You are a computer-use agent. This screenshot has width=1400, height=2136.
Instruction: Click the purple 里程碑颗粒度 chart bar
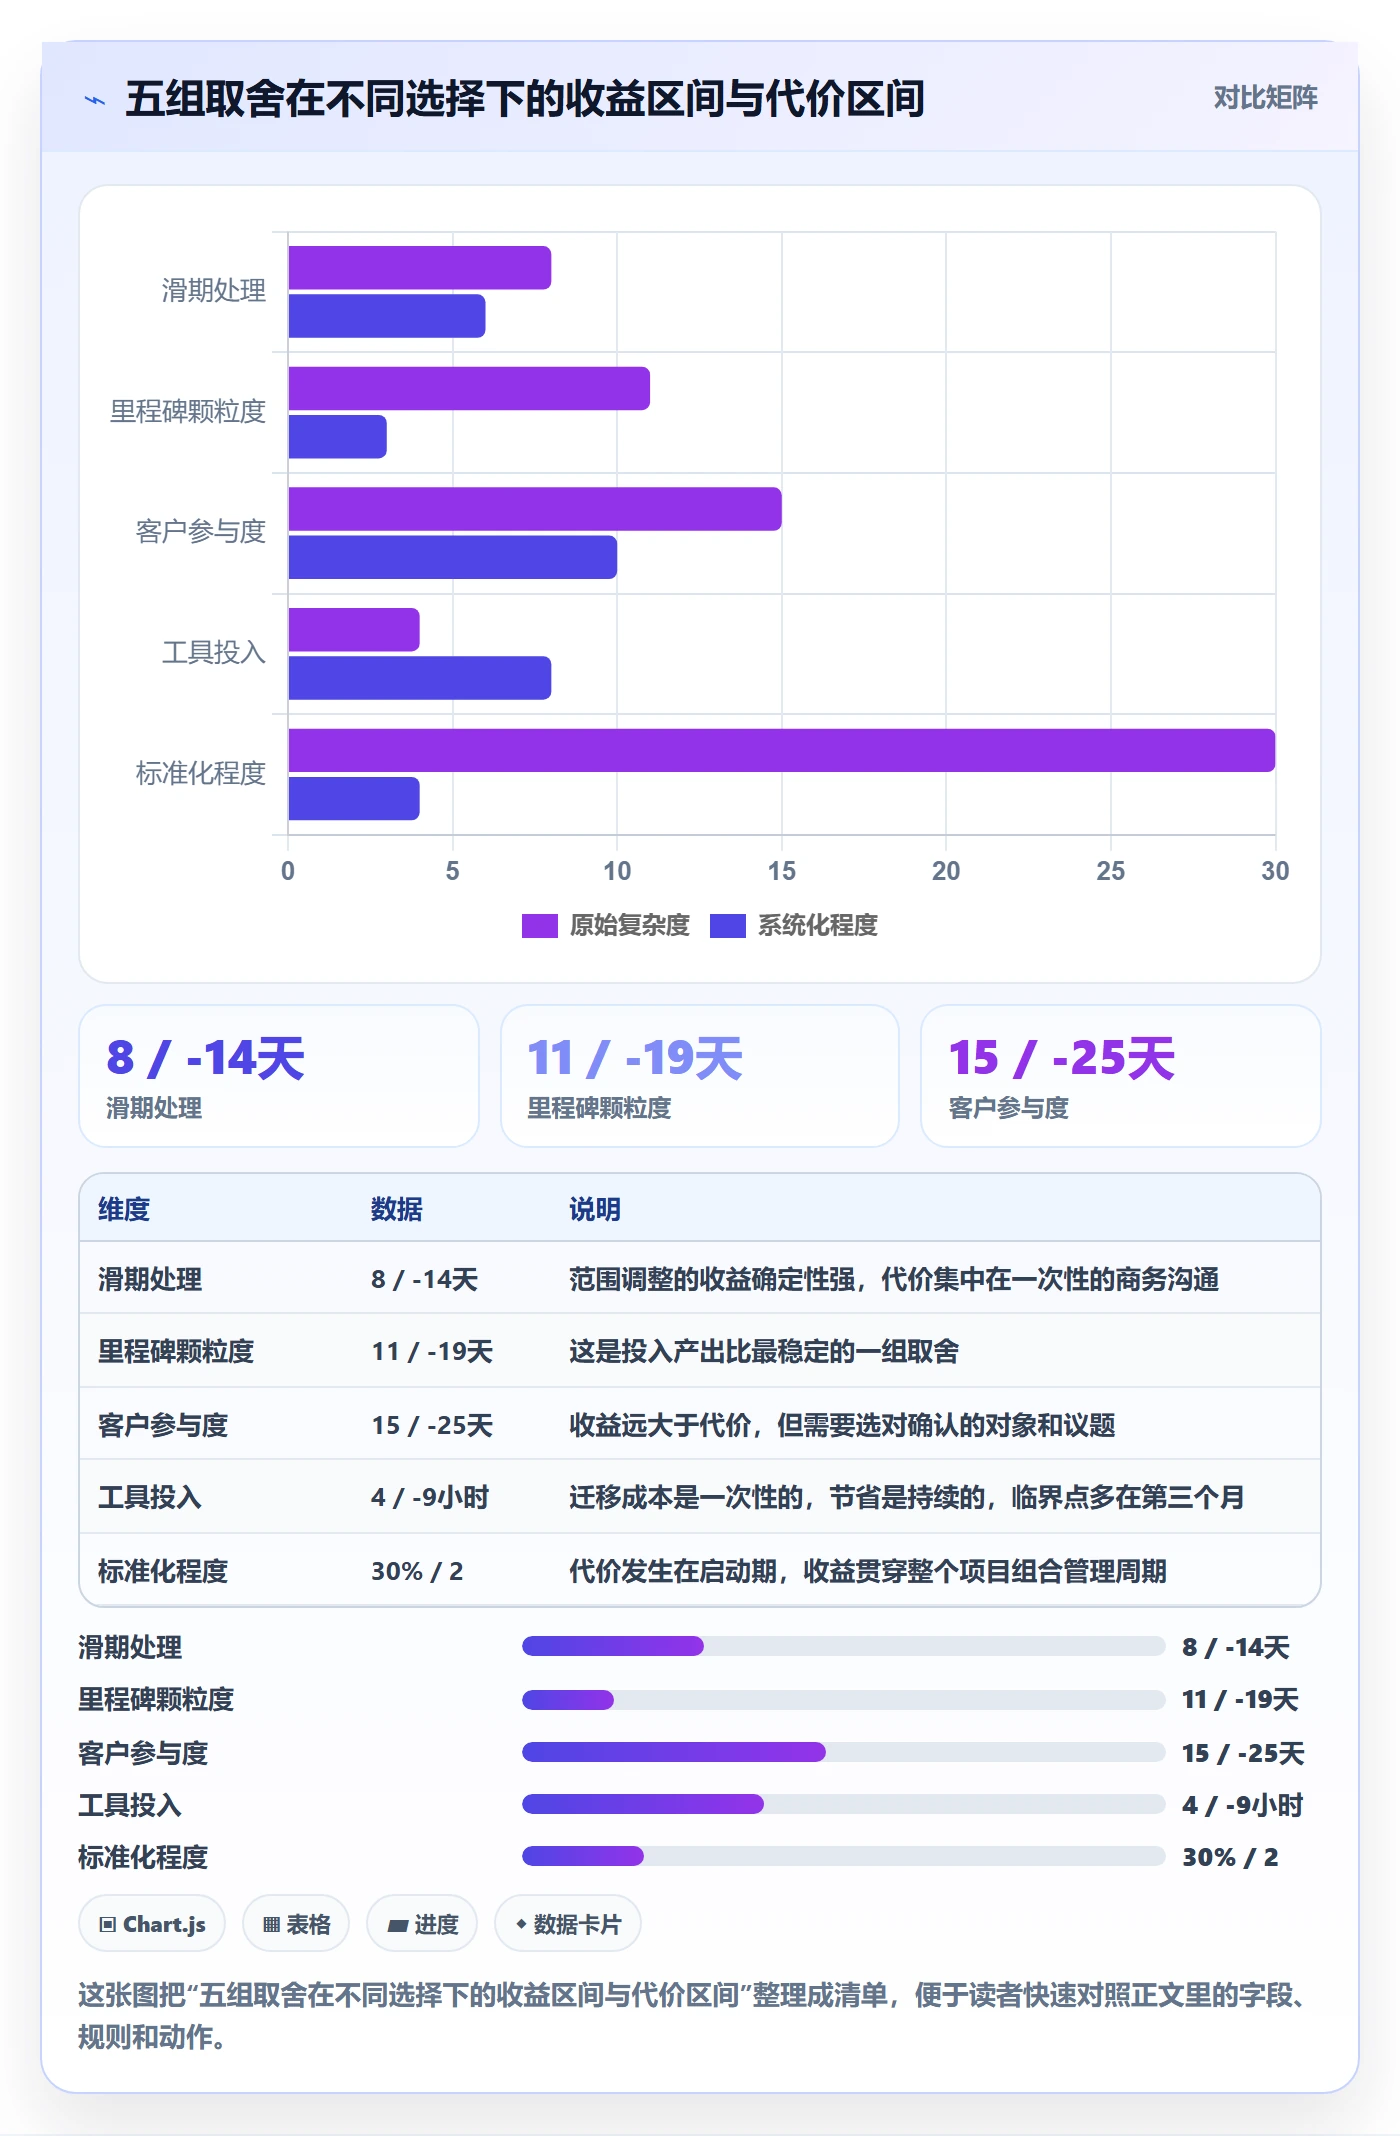pyautogui.click(x=469, y=388)
